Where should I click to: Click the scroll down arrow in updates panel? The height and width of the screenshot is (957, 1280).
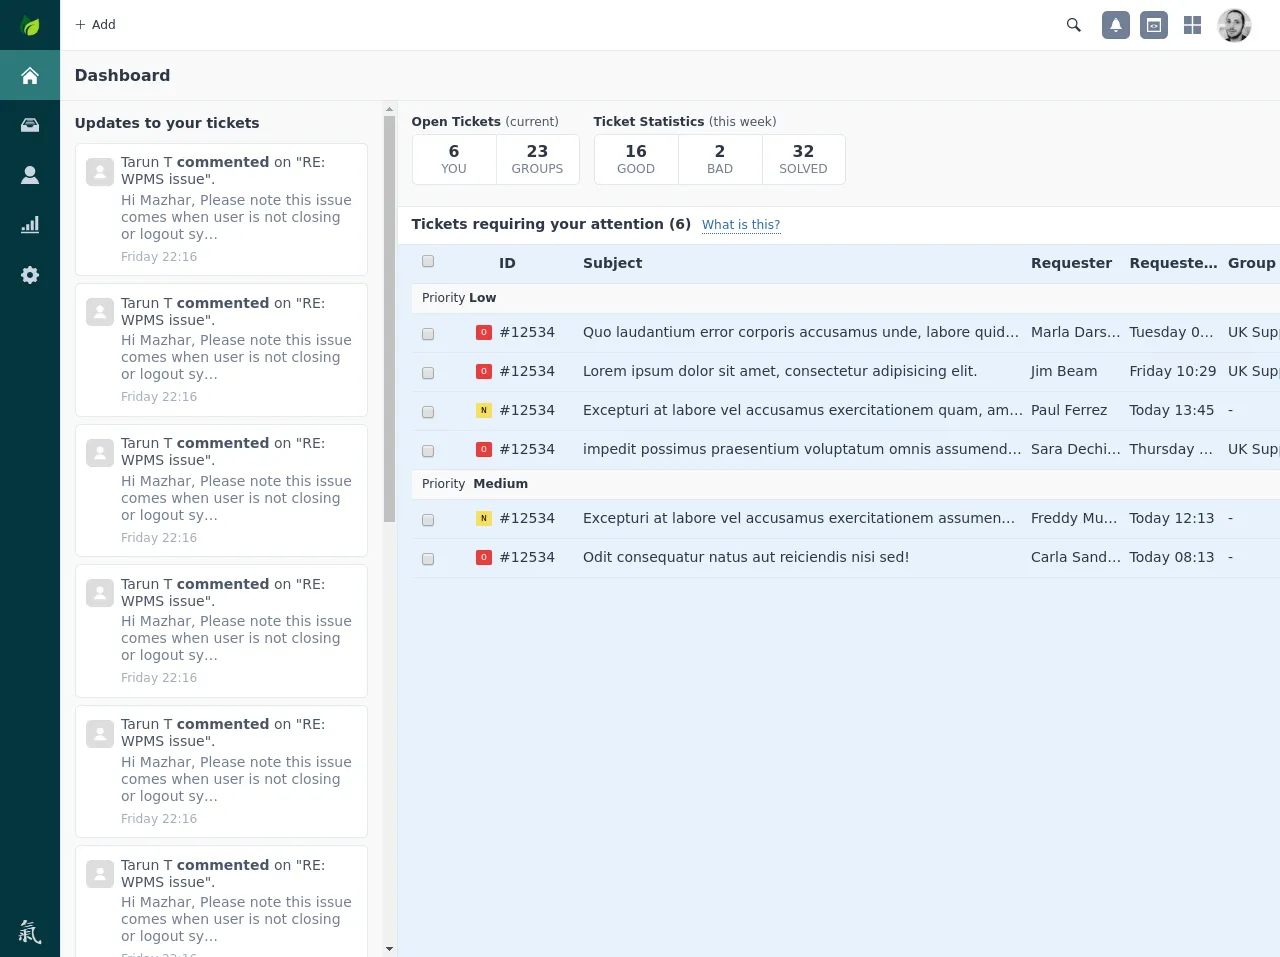tap(389, 949)
